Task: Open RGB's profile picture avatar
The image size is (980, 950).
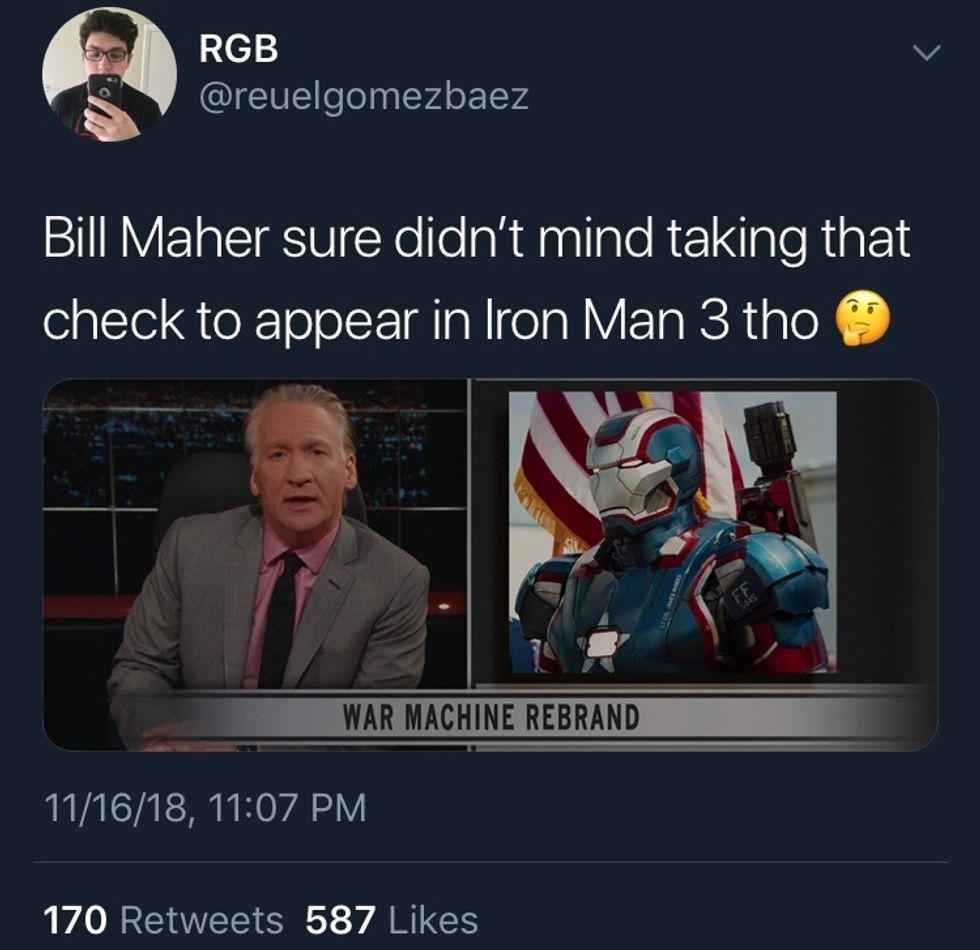Action: point(109,74)
